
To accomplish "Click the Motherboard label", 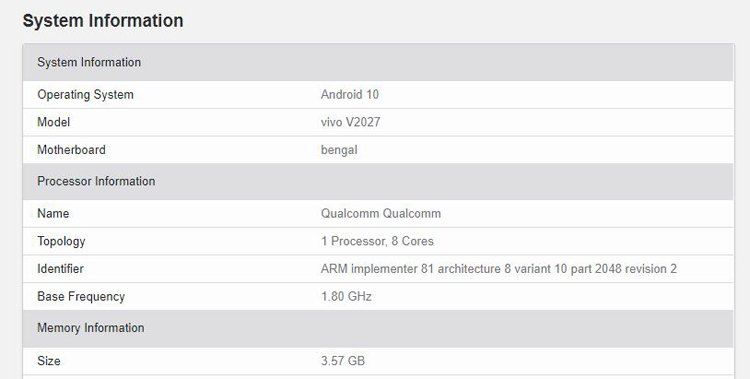I will (x=71, y=150).
